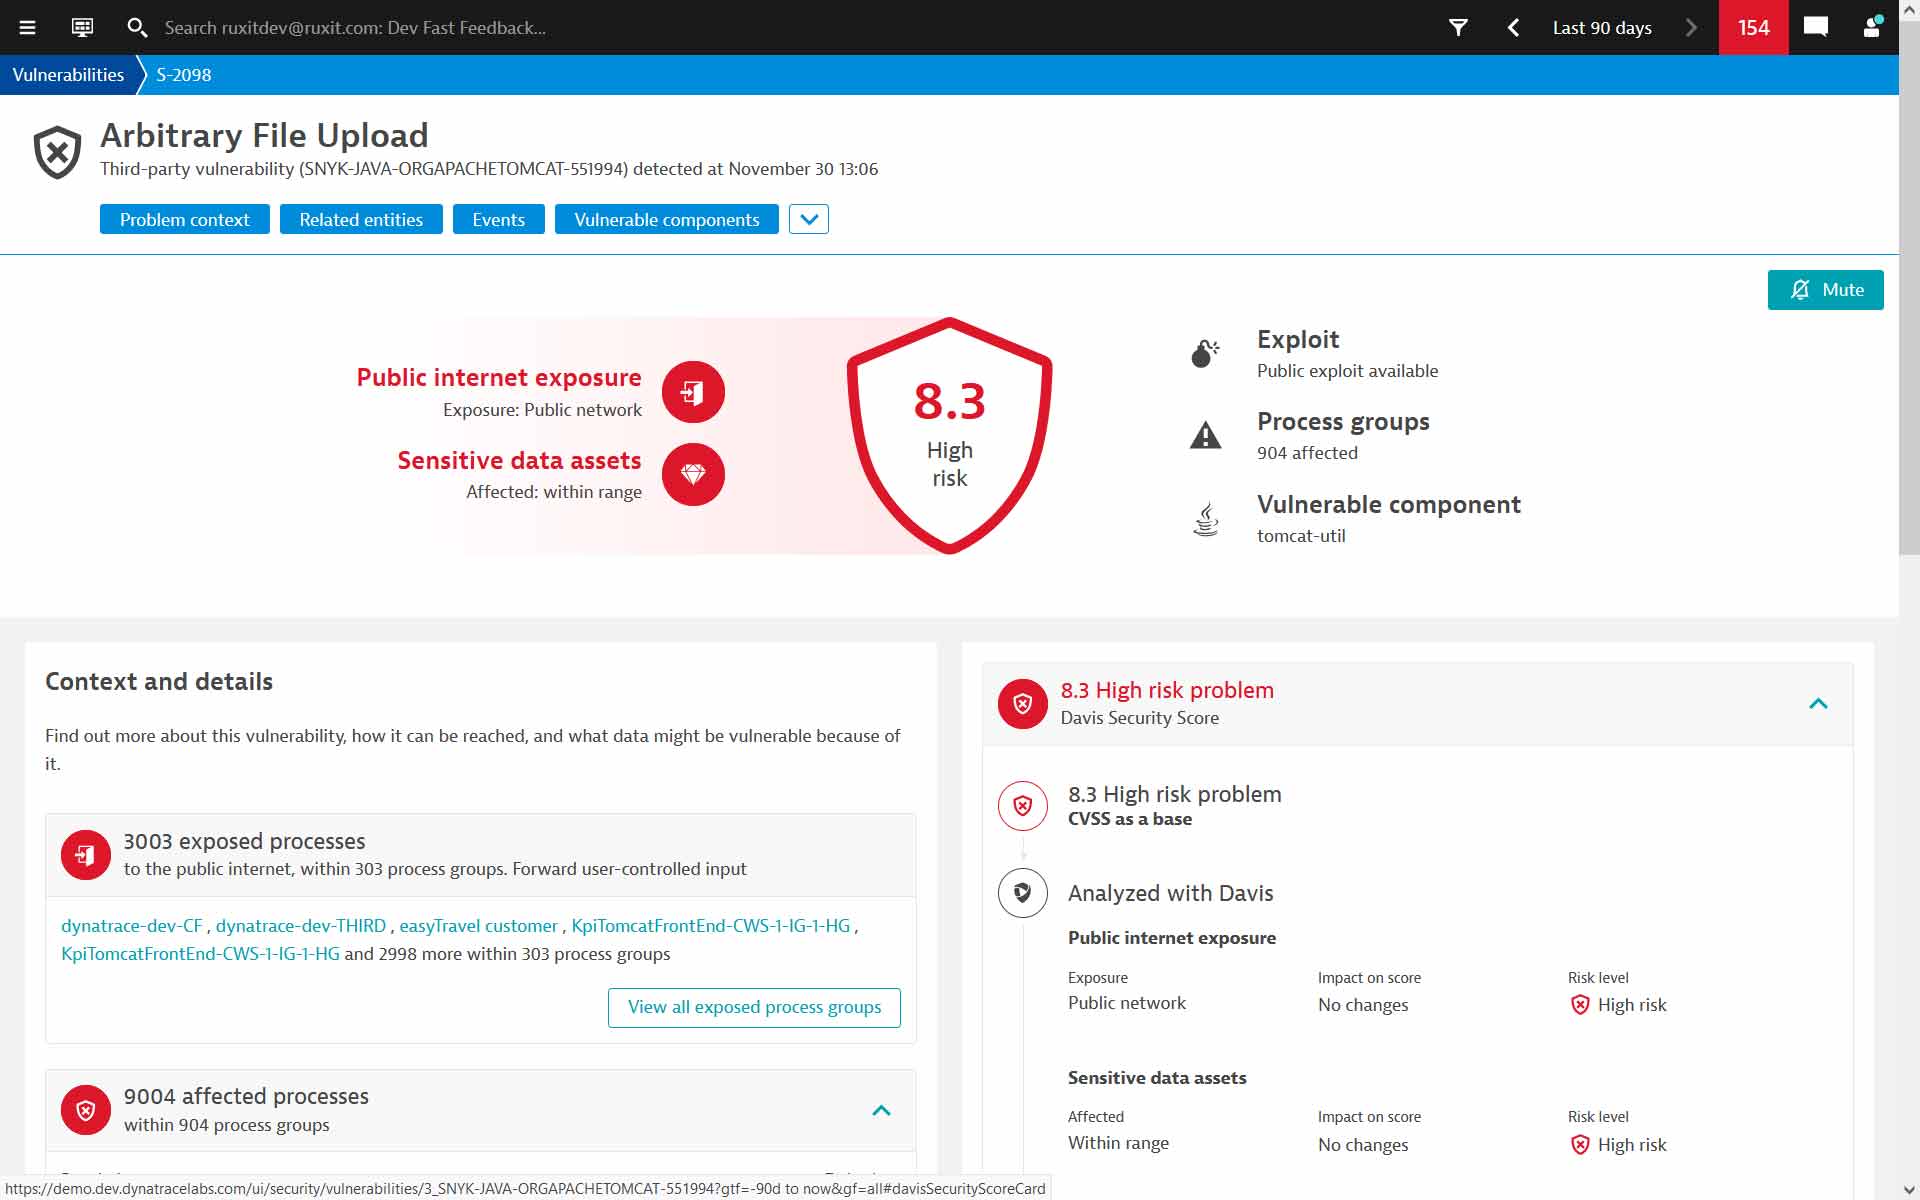Screen dimensions: 1920x1200
Task: Click the 'Arbitrary File Upload' title
Action: tap(264, 135)
